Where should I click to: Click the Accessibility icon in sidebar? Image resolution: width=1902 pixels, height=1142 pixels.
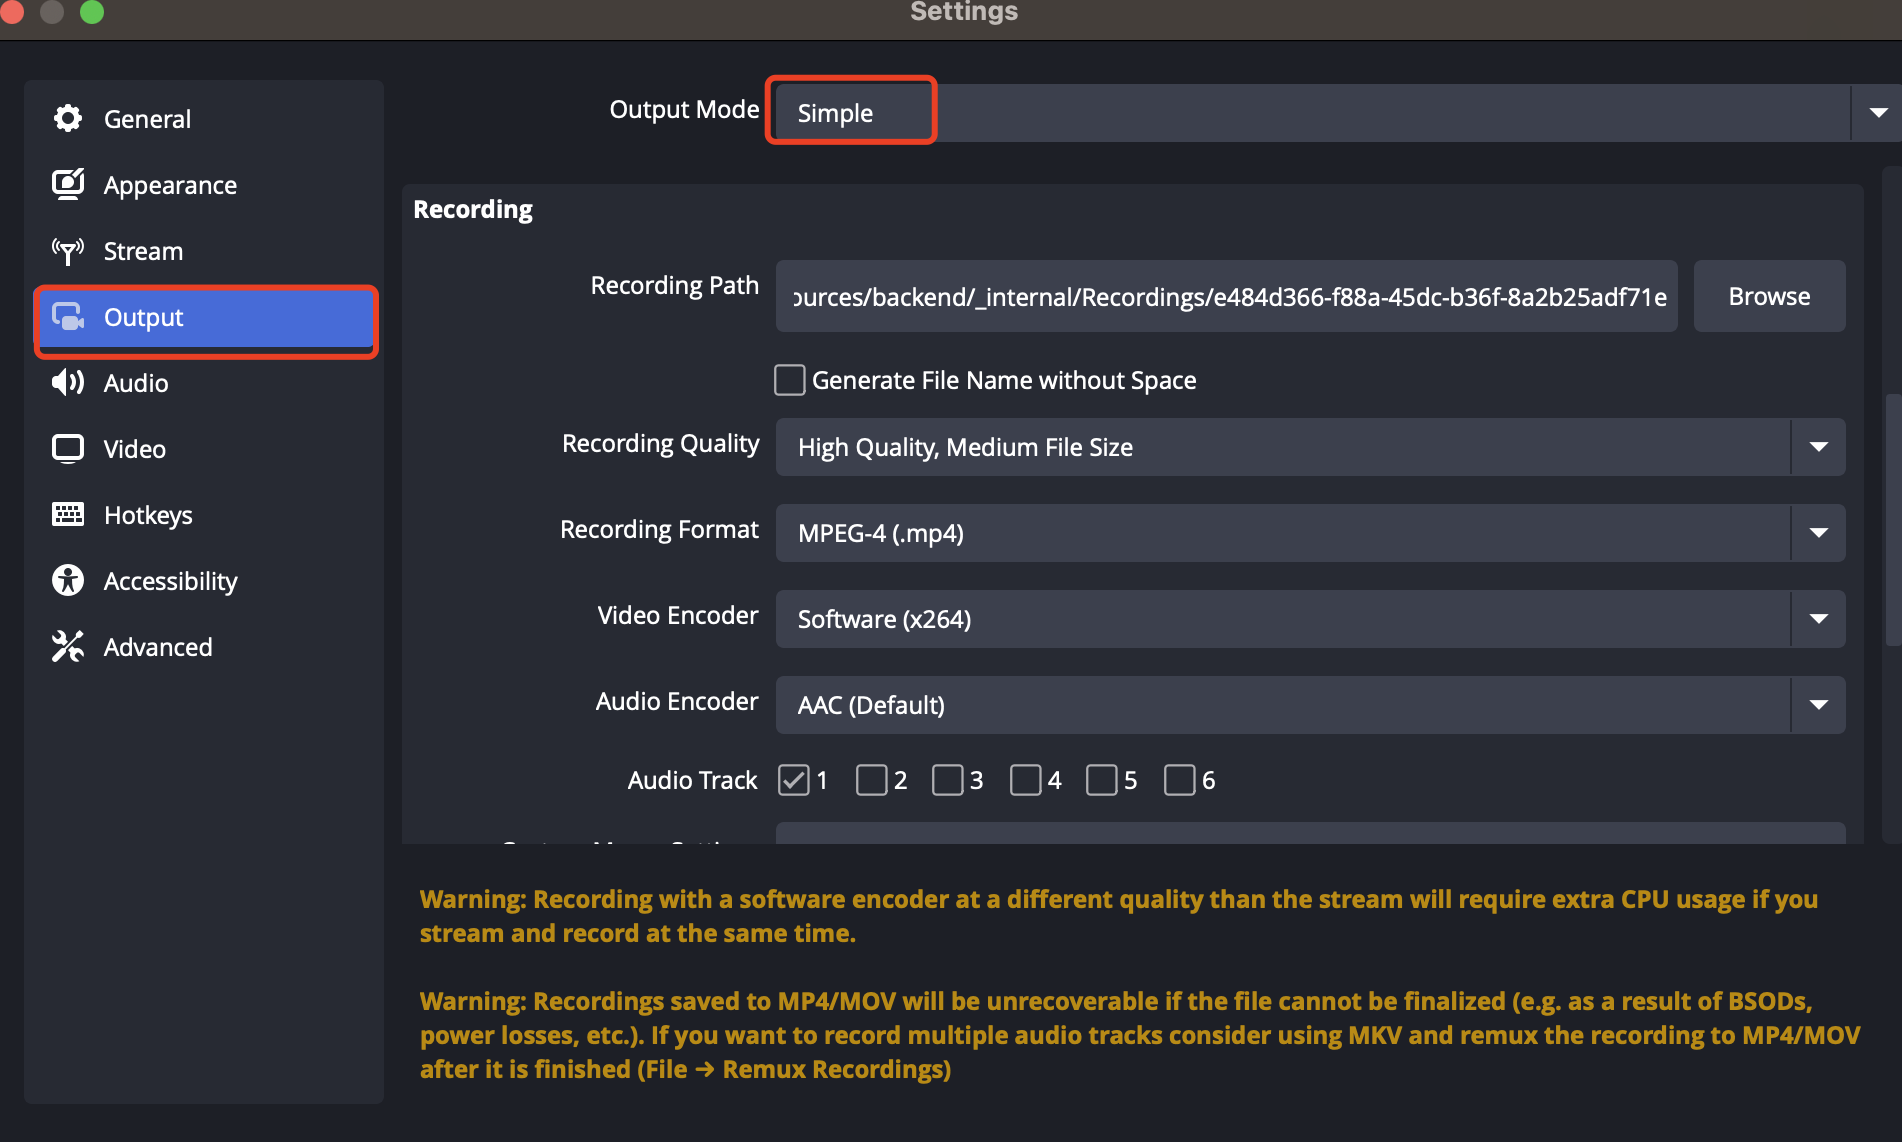[68, 581]
